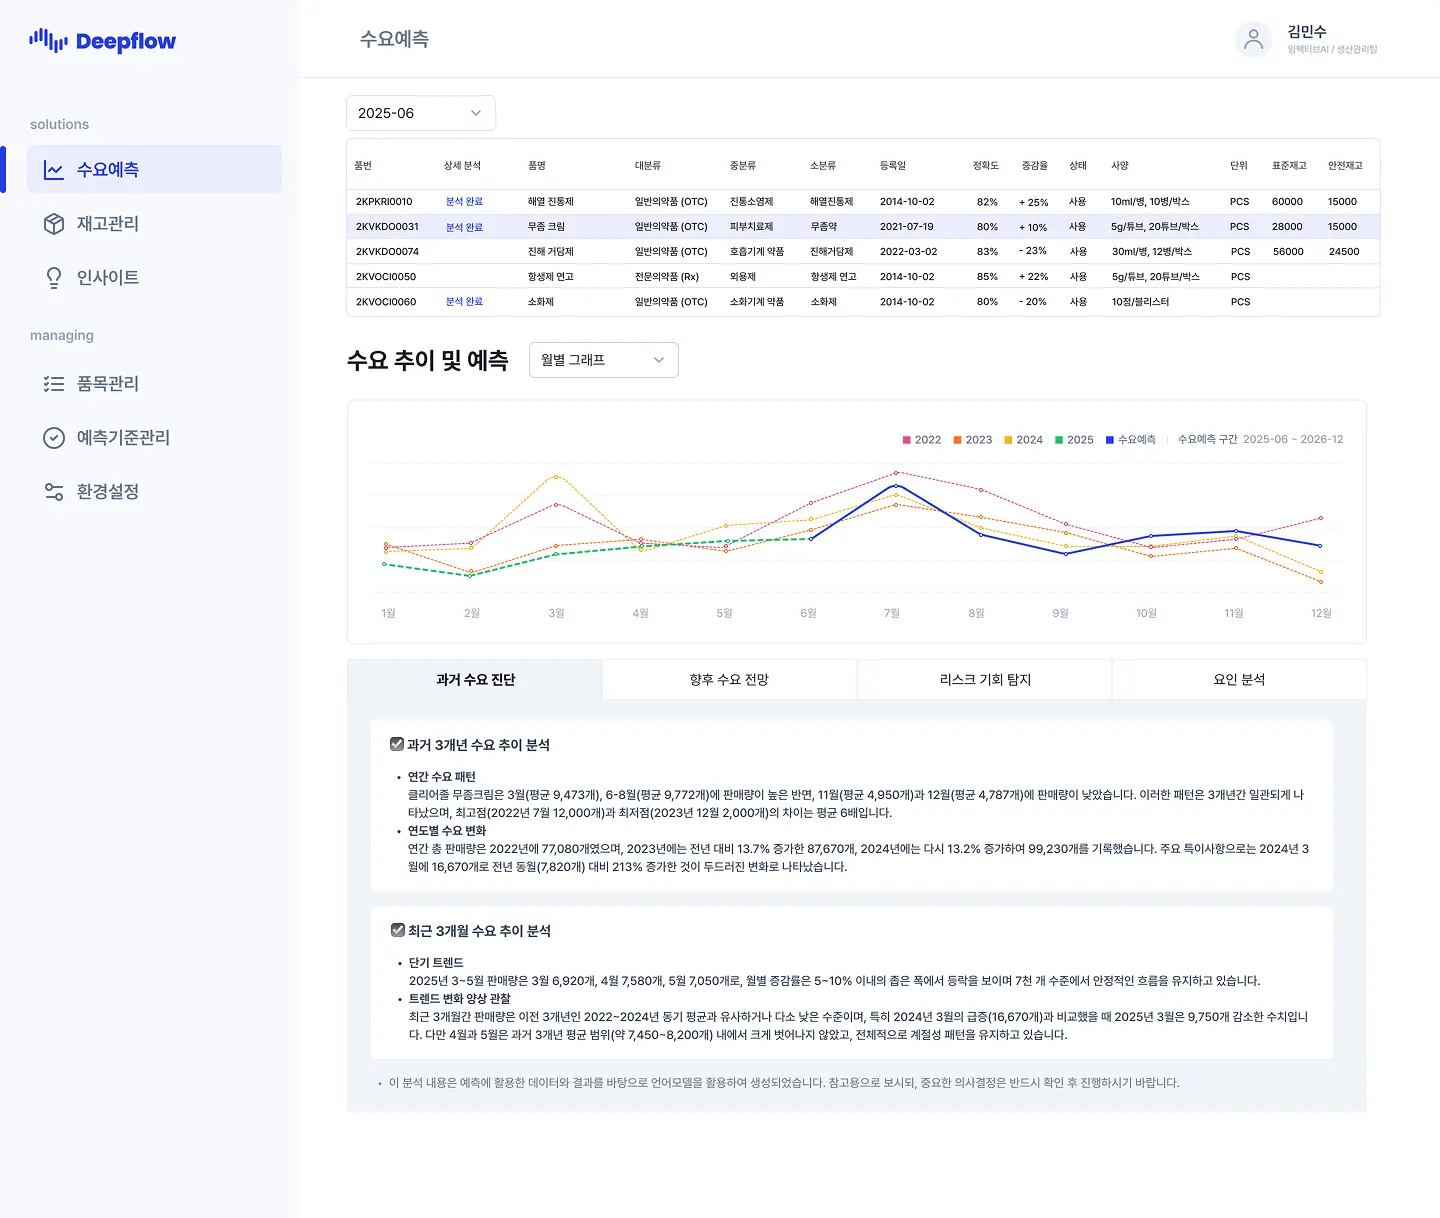Open 분석 완료 link for 2KVOCI0060
1440x1218 pixels.
pyautogui.click(x=464, y=302)
